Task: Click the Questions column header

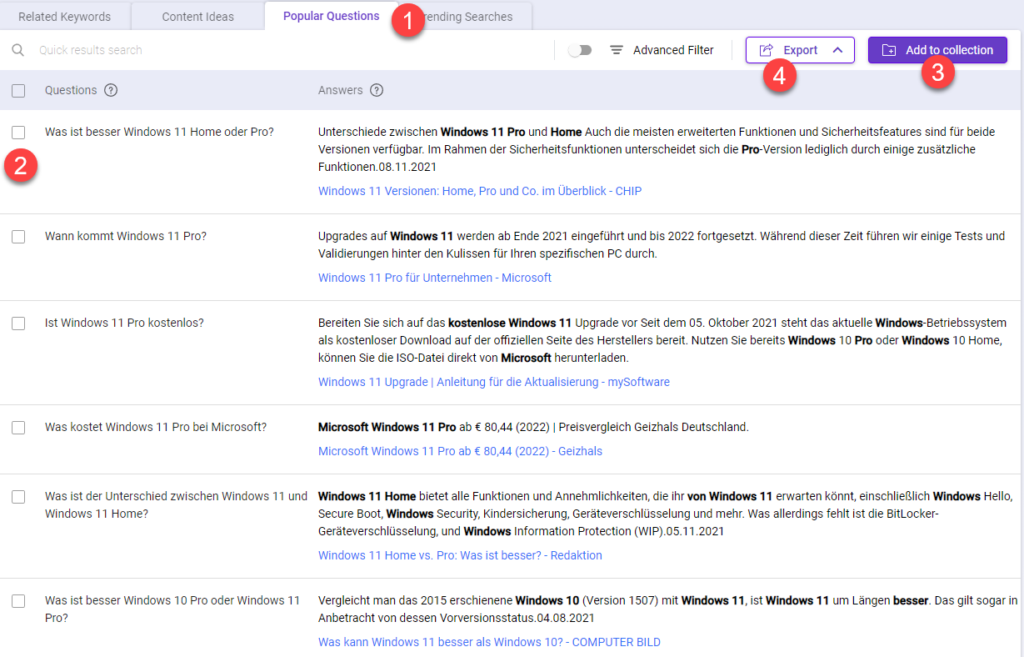Action: pyautogui.click(x=71, y=90)
